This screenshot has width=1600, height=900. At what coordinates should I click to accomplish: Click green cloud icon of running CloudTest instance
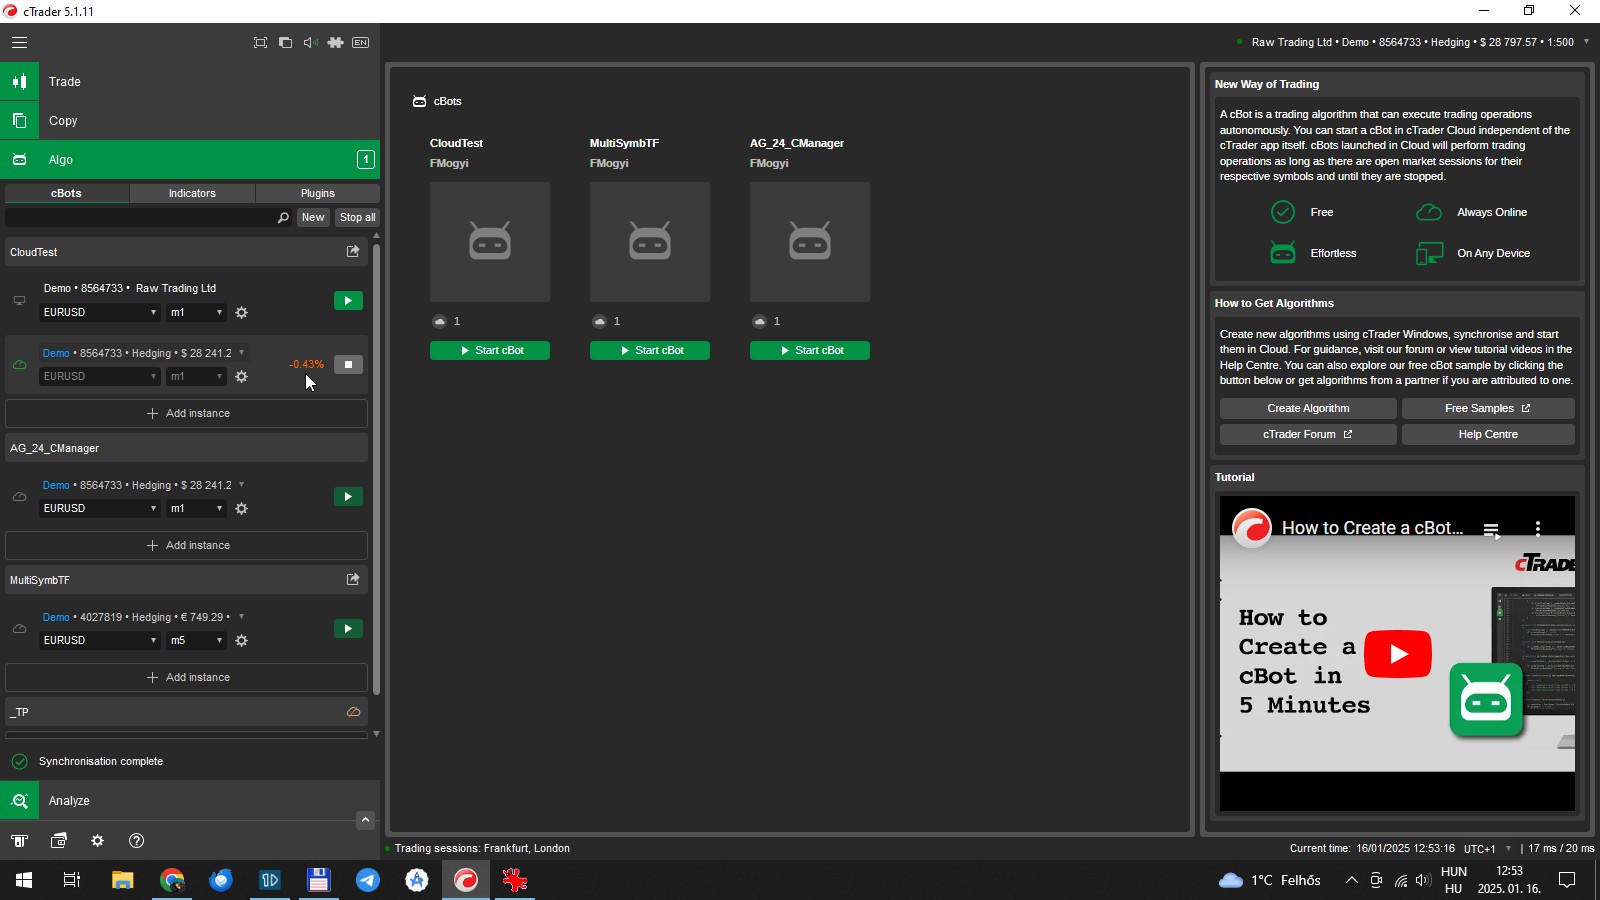tap(19, 365)
